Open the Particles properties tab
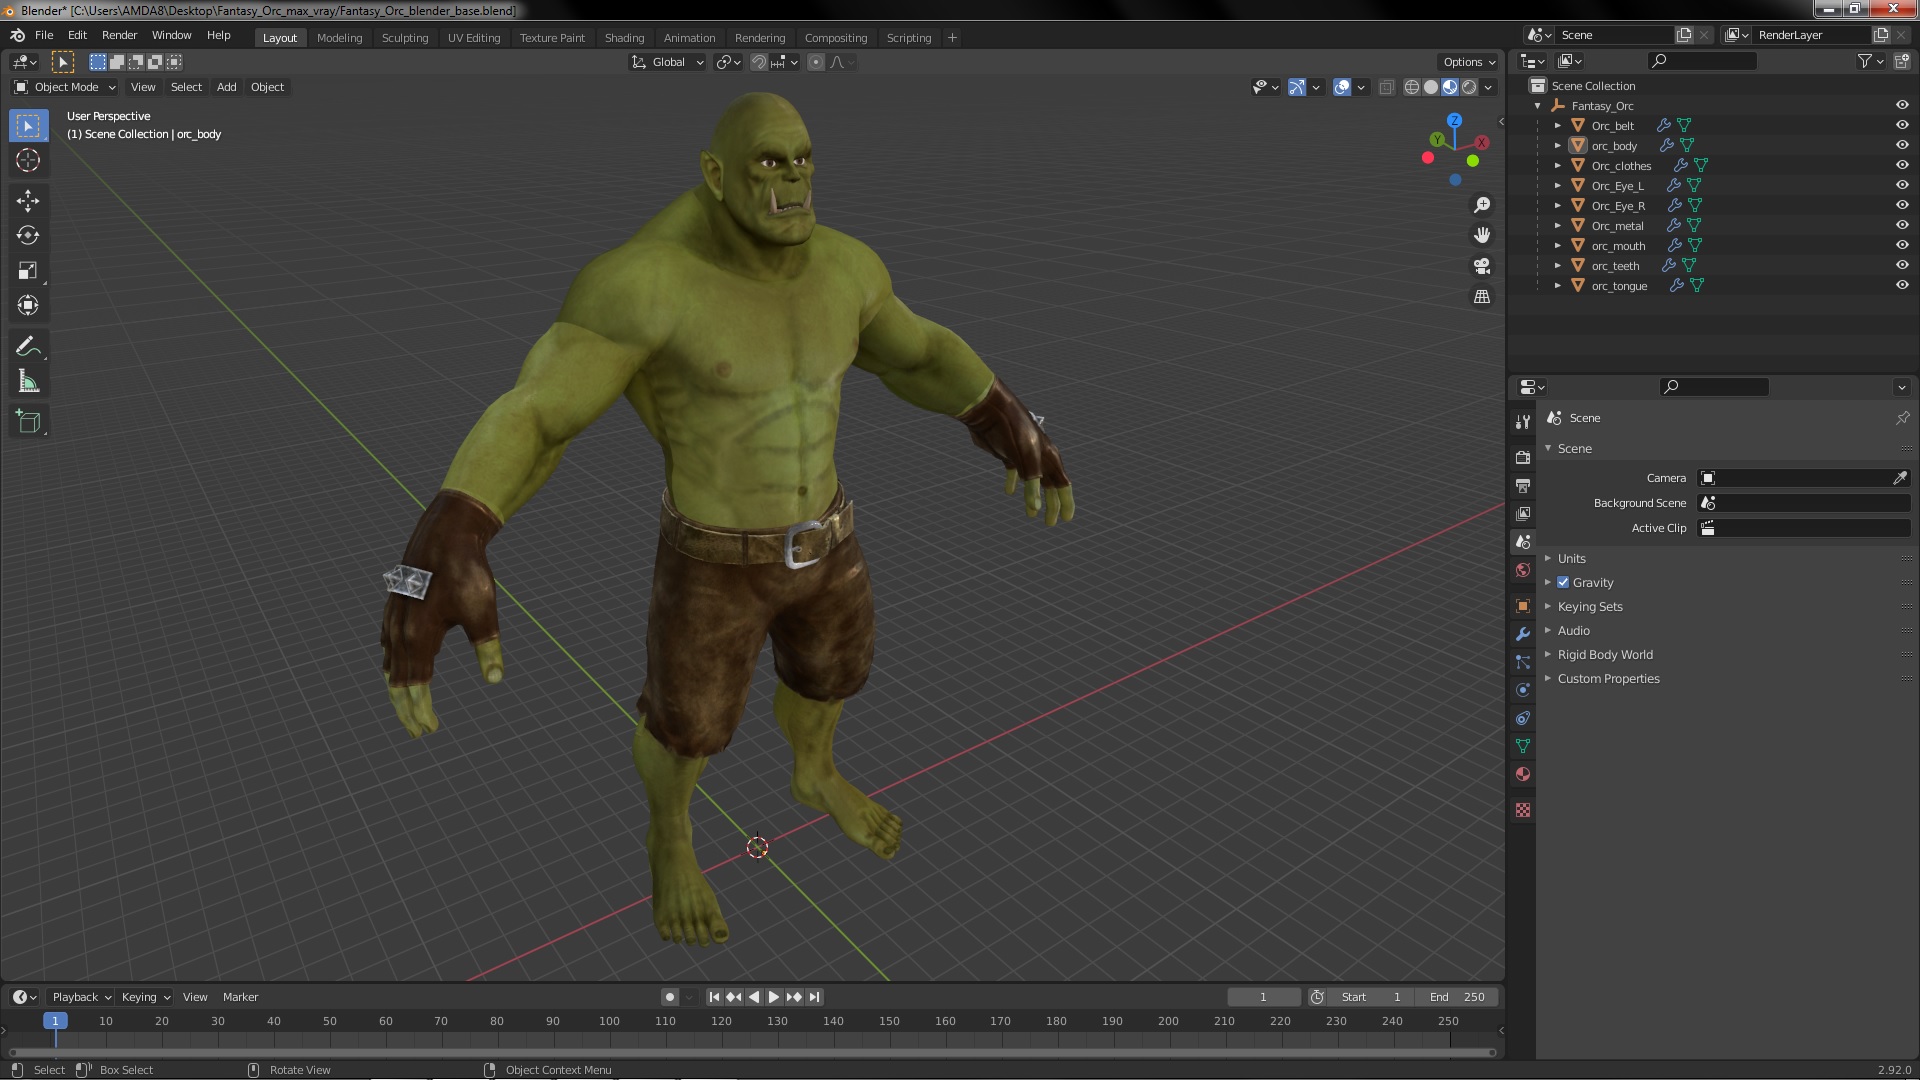This screenshot has height=1080, width=1920. tap(1523, 662)
